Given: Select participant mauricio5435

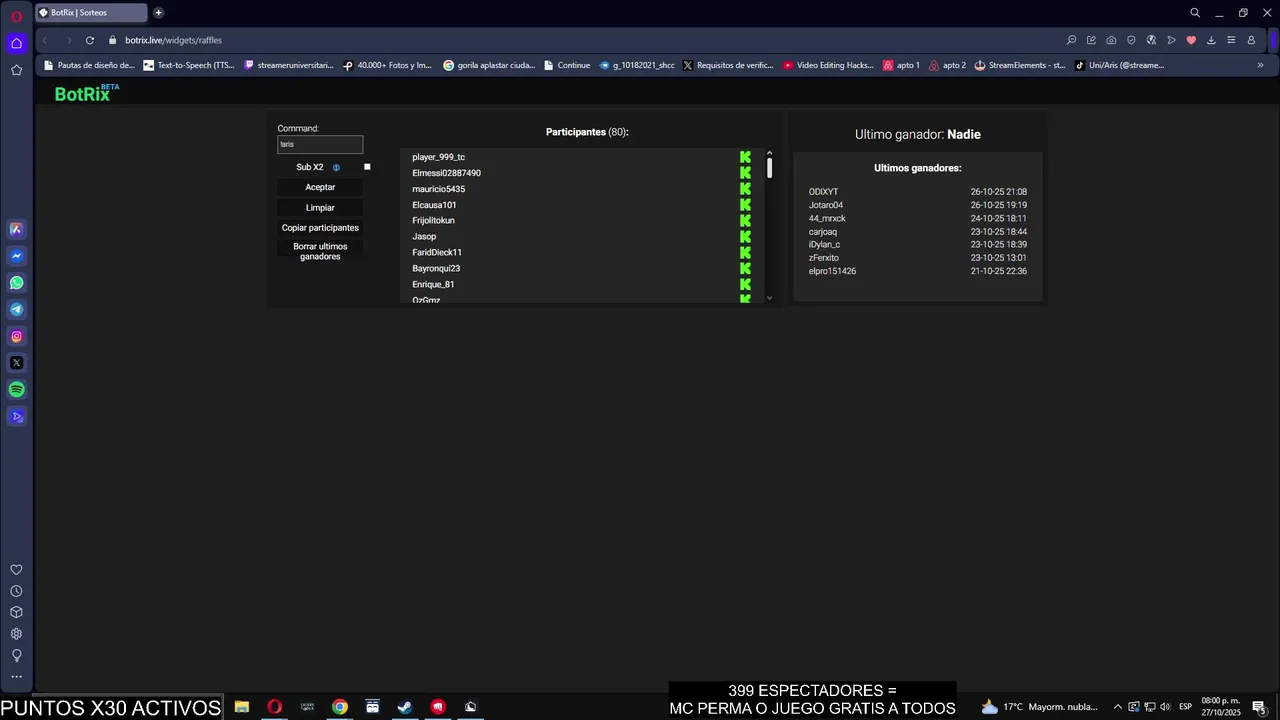Looking at the screenshot, I should click(x=438, y=189).
